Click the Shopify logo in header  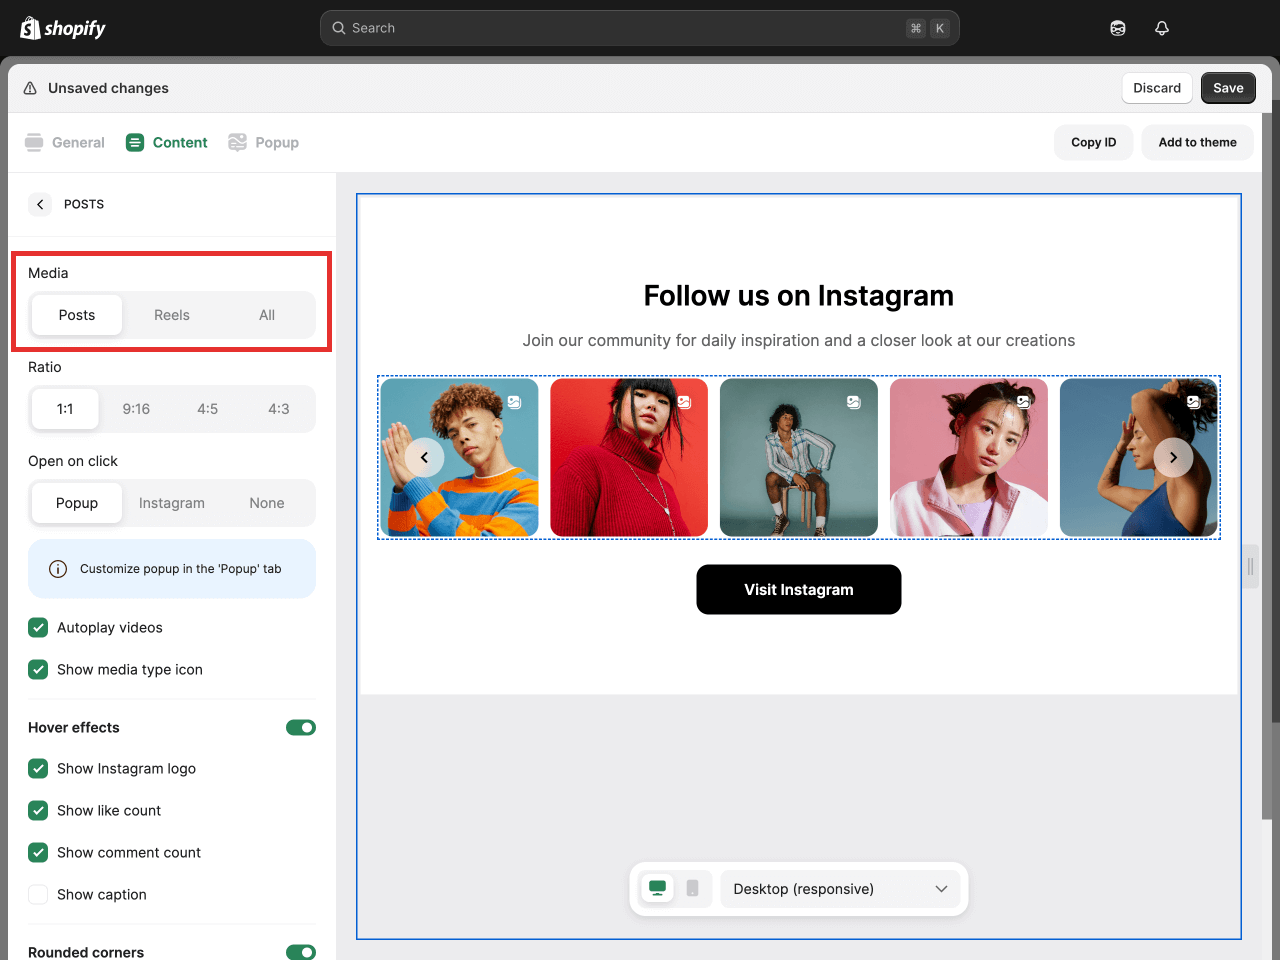point(63,28)
